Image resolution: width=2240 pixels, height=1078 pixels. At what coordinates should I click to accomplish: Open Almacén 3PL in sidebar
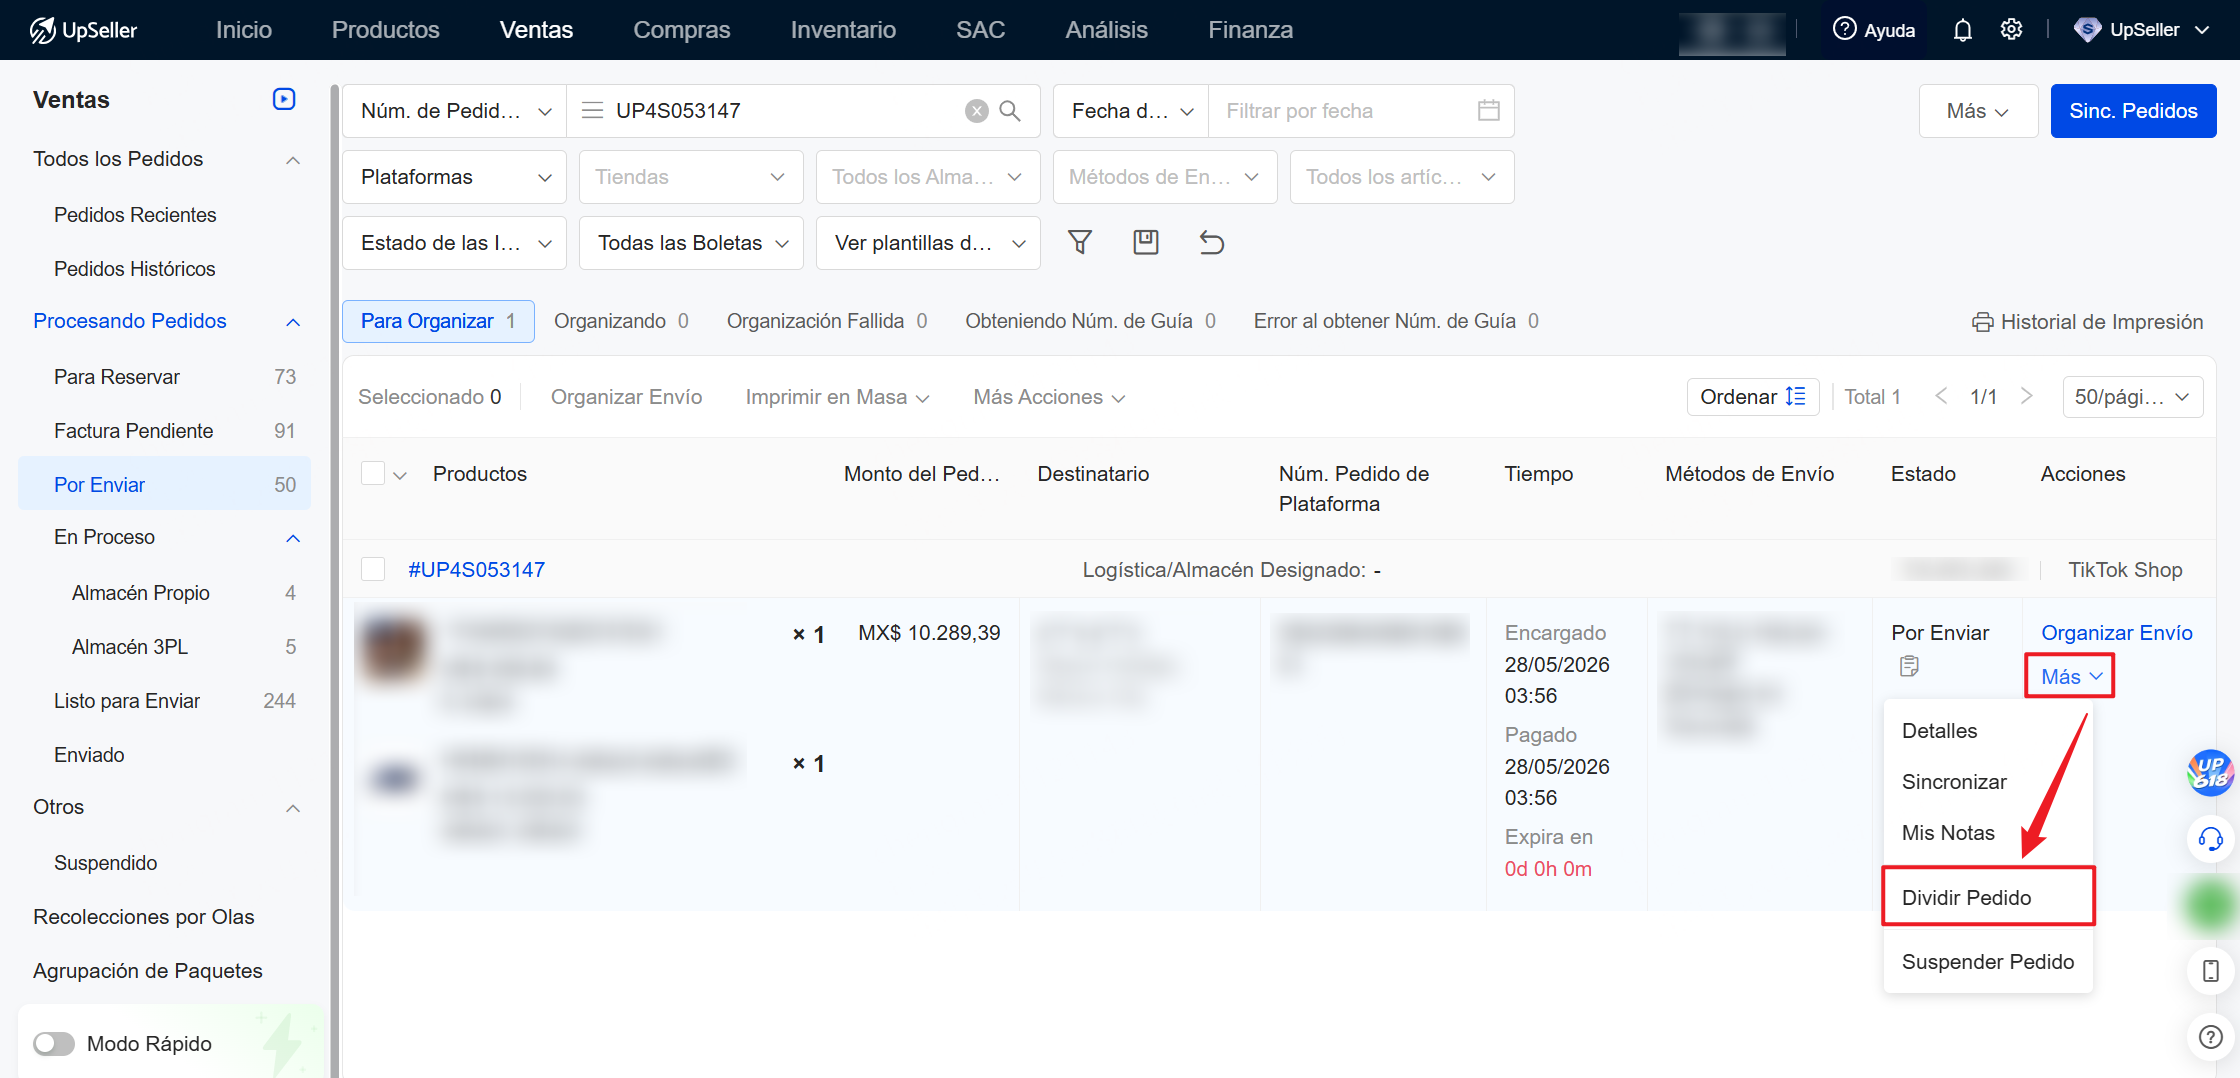(164, 647)
